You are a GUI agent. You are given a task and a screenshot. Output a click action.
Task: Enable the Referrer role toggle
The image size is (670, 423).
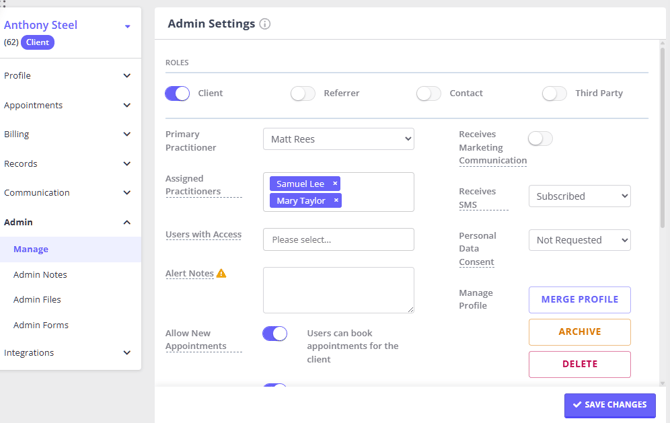point(303,93)
